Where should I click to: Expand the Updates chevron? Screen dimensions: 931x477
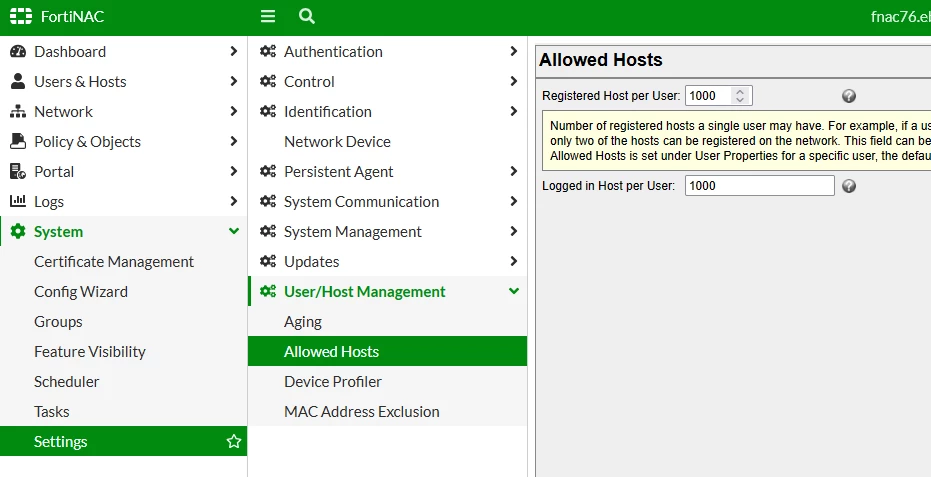pyautogui.click(x=514, y=261)
